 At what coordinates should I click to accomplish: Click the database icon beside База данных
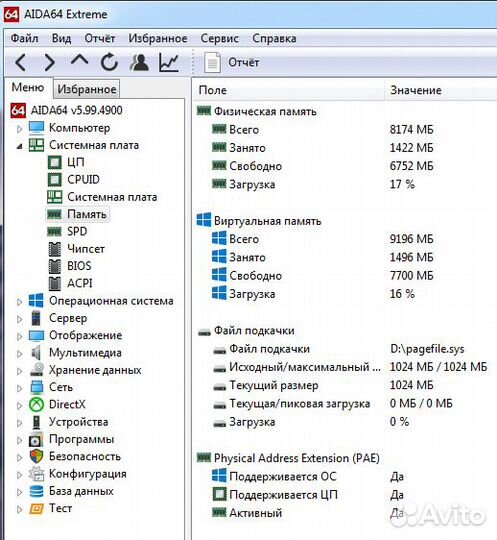click(x=37, y=491)
